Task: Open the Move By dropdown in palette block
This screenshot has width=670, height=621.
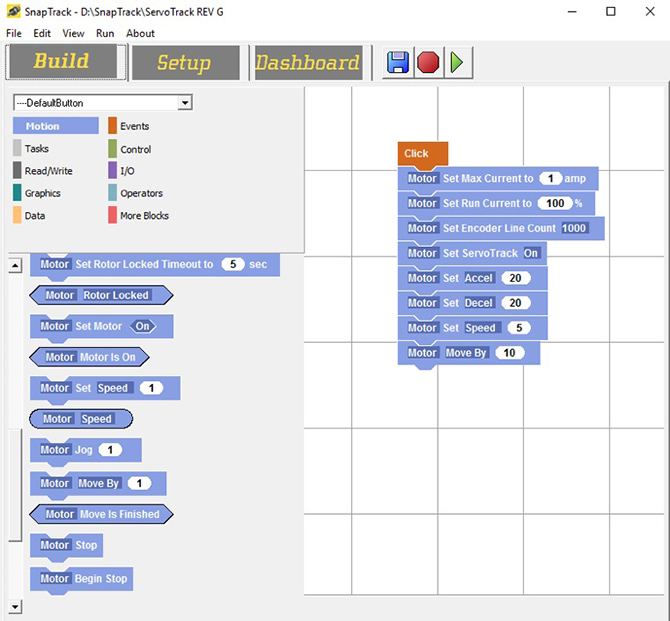Action: (99, 483)
